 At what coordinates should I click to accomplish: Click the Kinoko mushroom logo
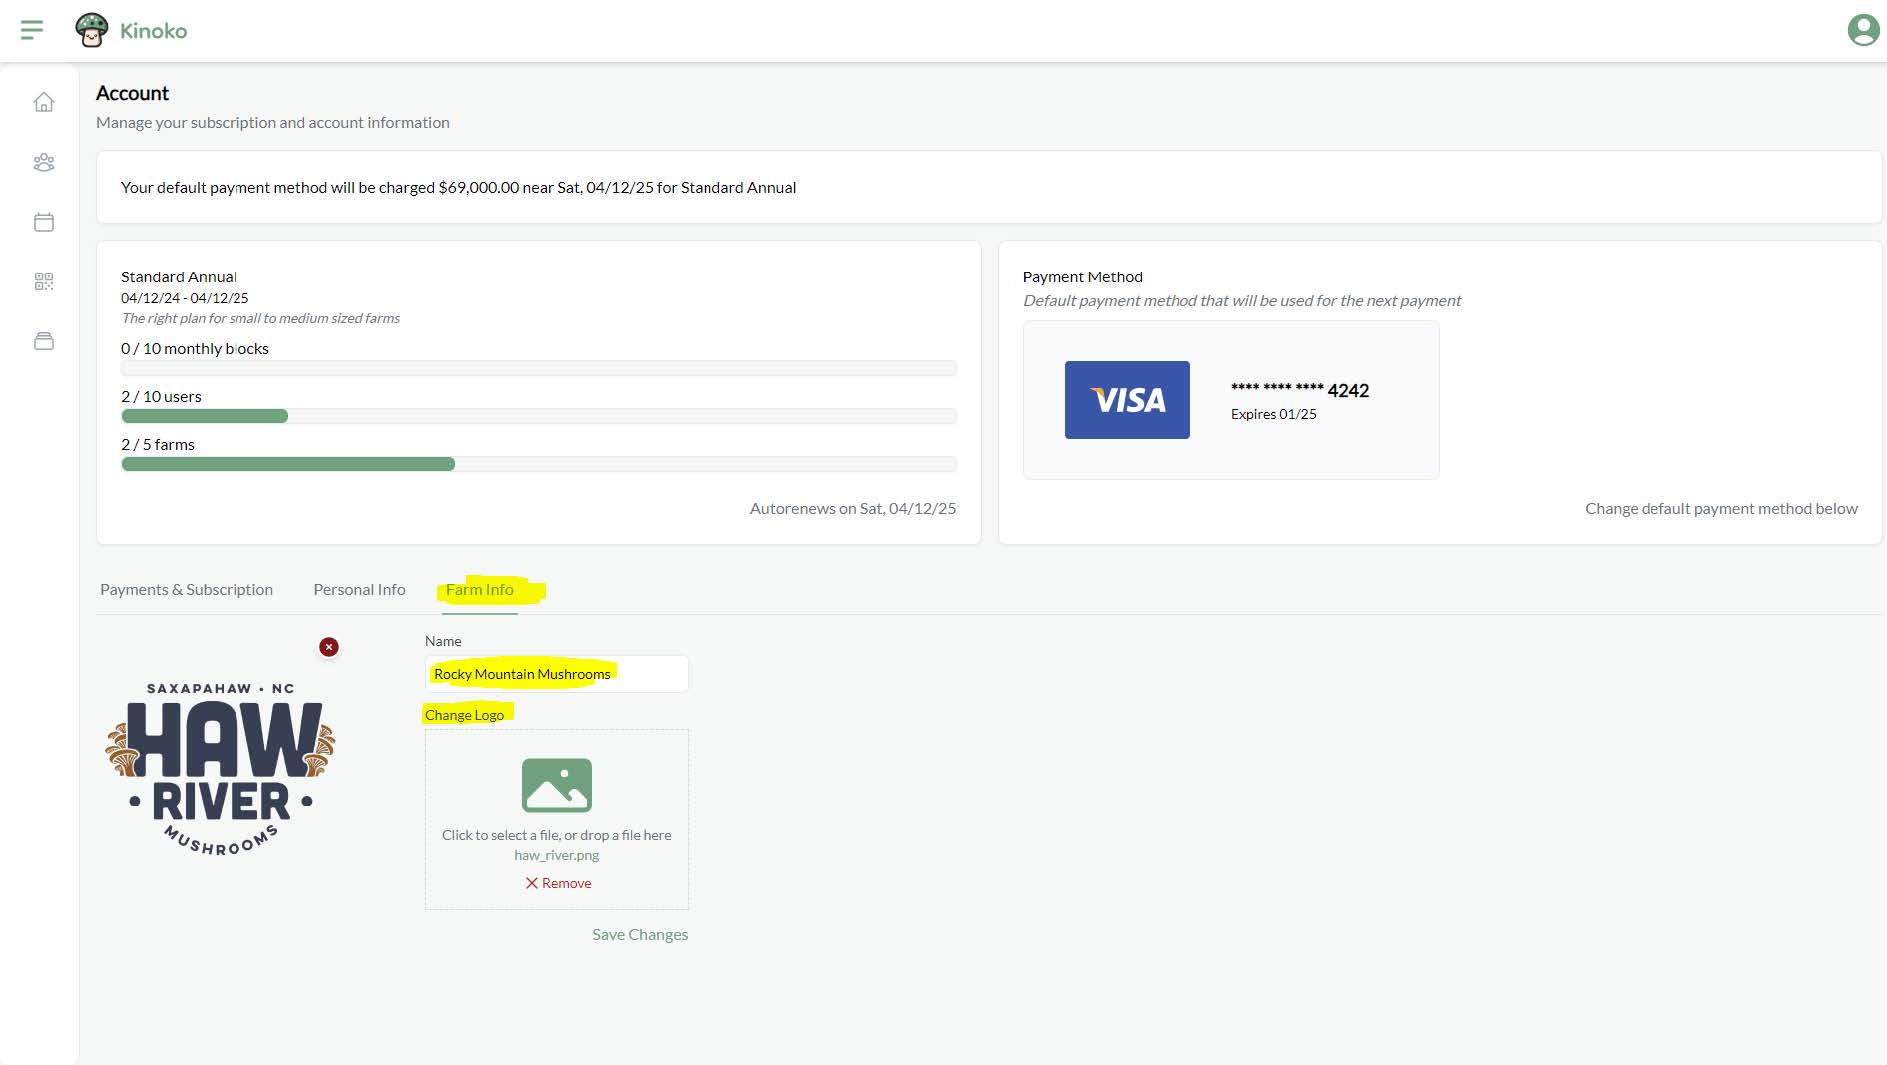[94, 29]
